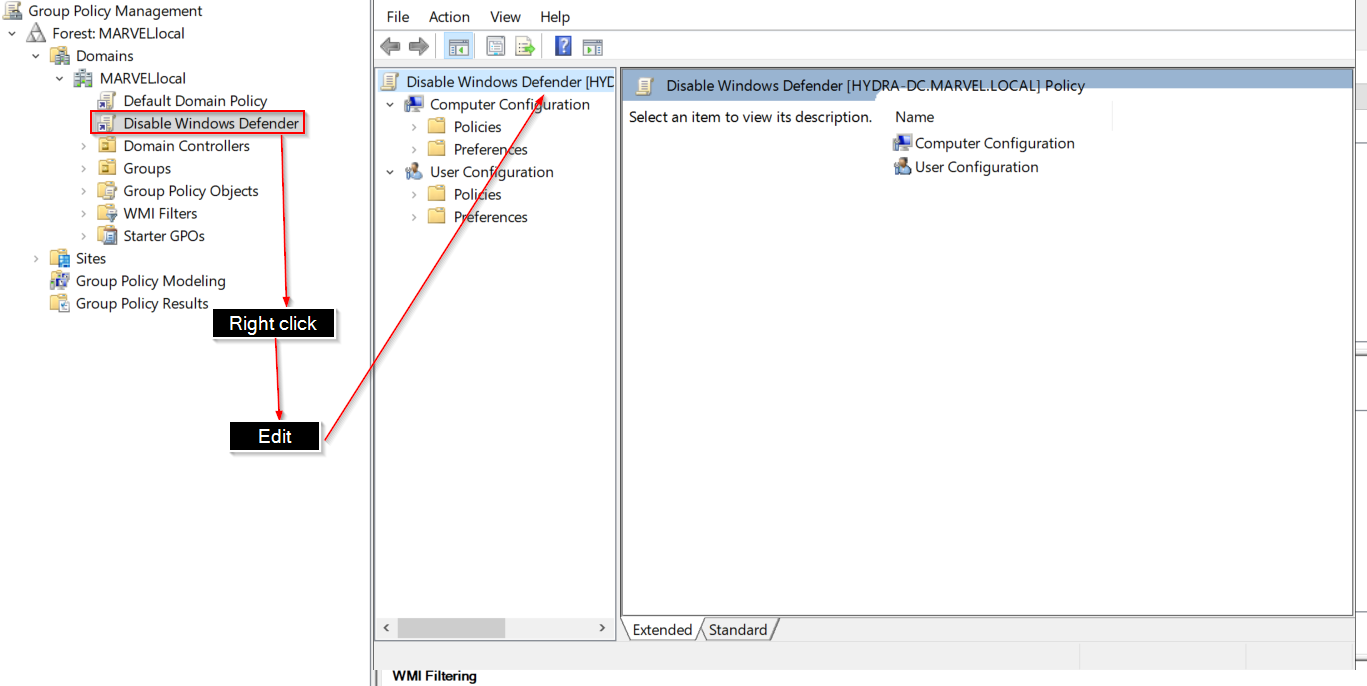Click the Back arrow toolbar icon
This screenshot has height=686, width=1367.
[390, 46]
